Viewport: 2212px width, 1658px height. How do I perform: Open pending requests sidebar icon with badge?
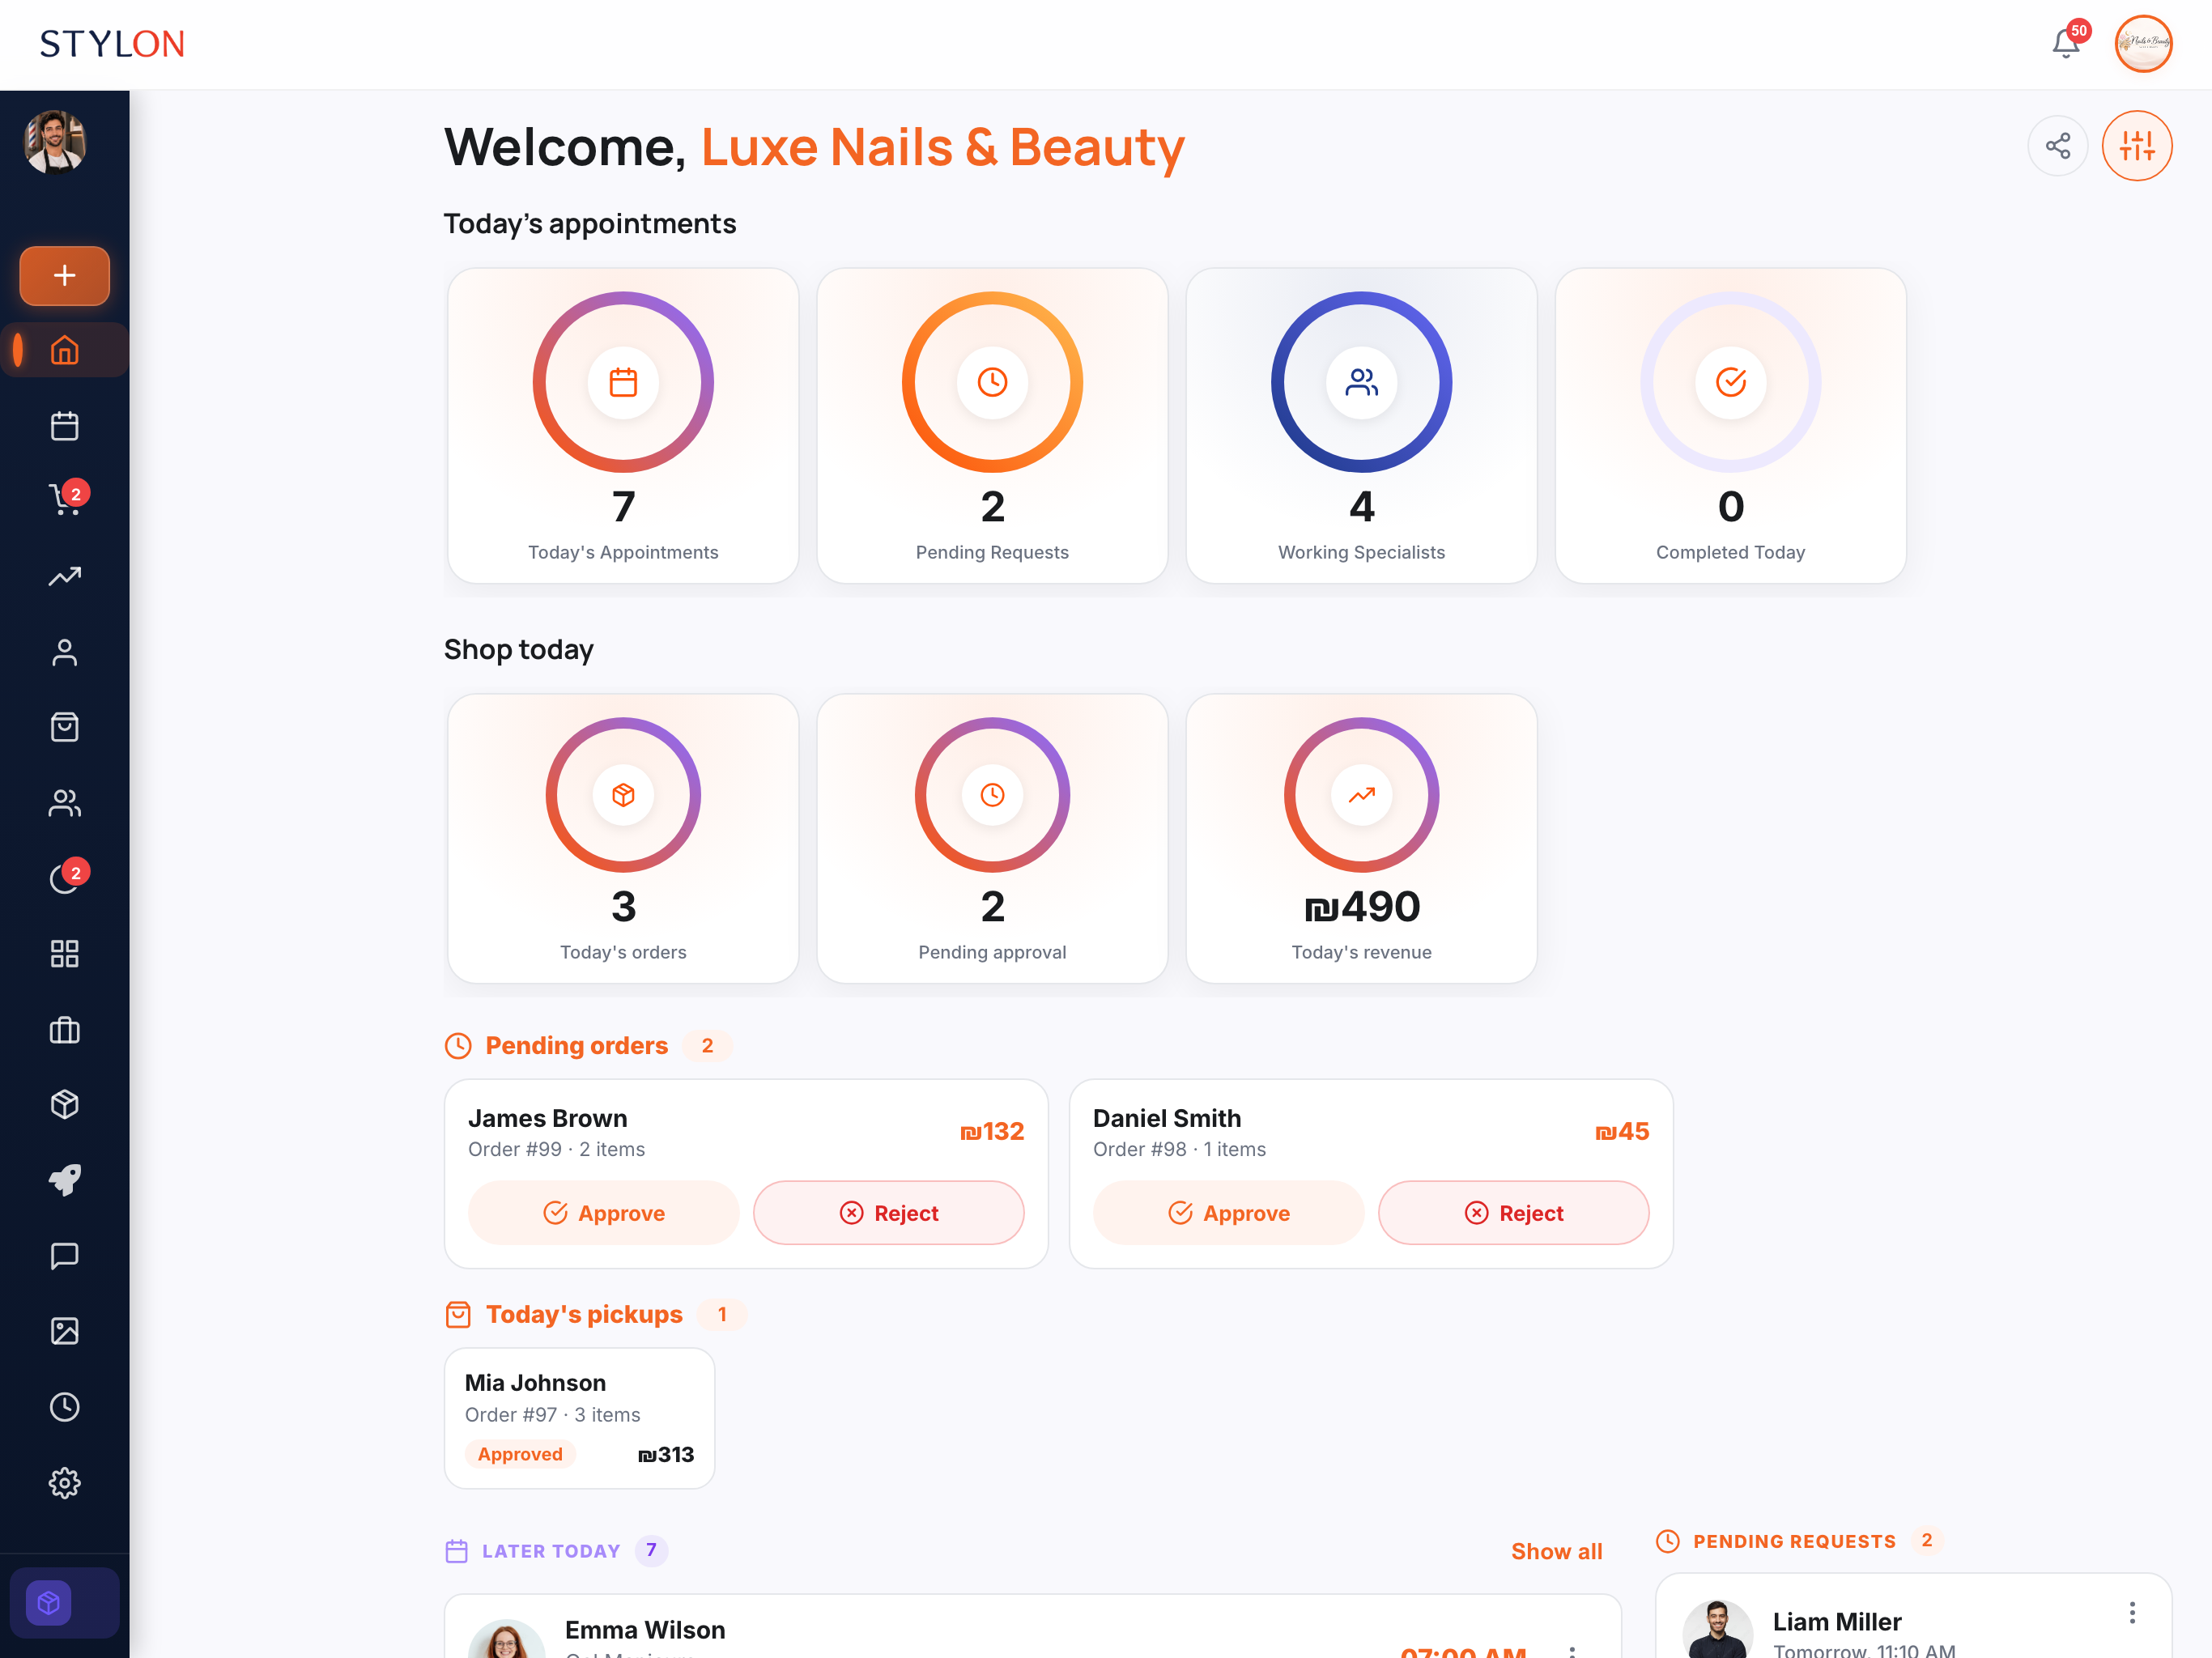[65, 879]
